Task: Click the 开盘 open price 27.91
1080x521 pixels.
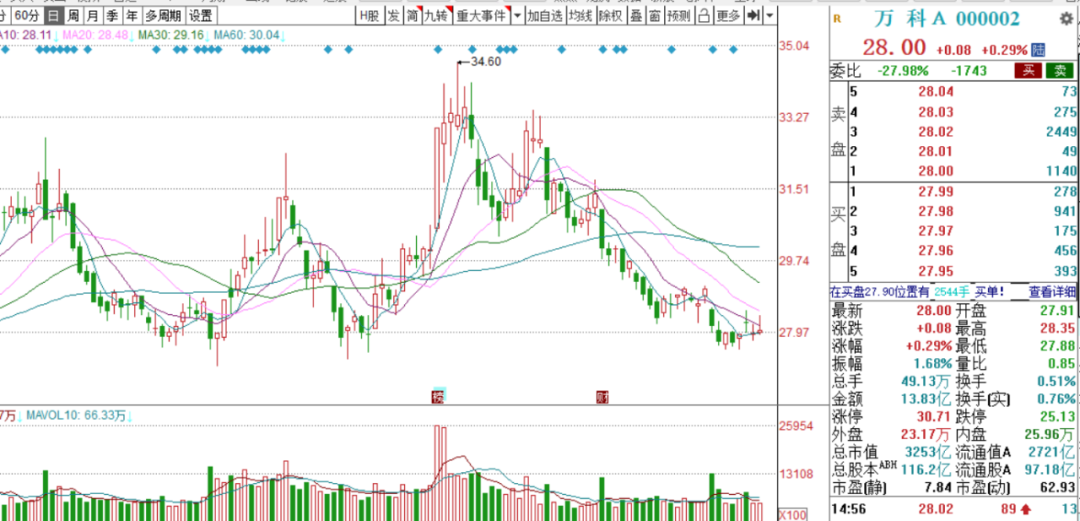Action: (x=1058, y=311)
